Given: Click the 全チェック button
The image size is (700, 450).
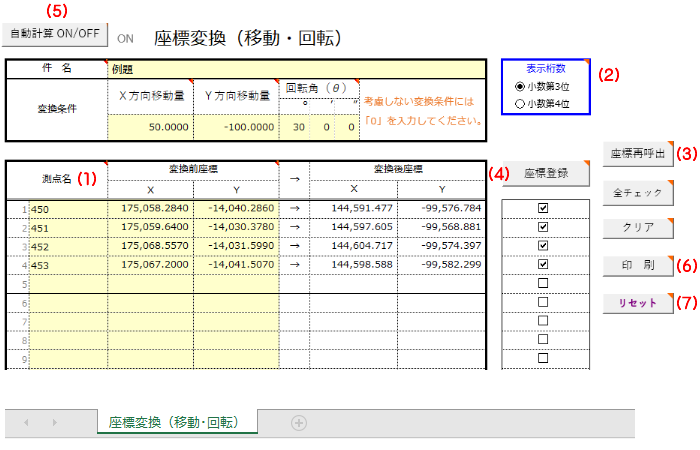Looking at the screenshot, I should click(x=638, y=193).
